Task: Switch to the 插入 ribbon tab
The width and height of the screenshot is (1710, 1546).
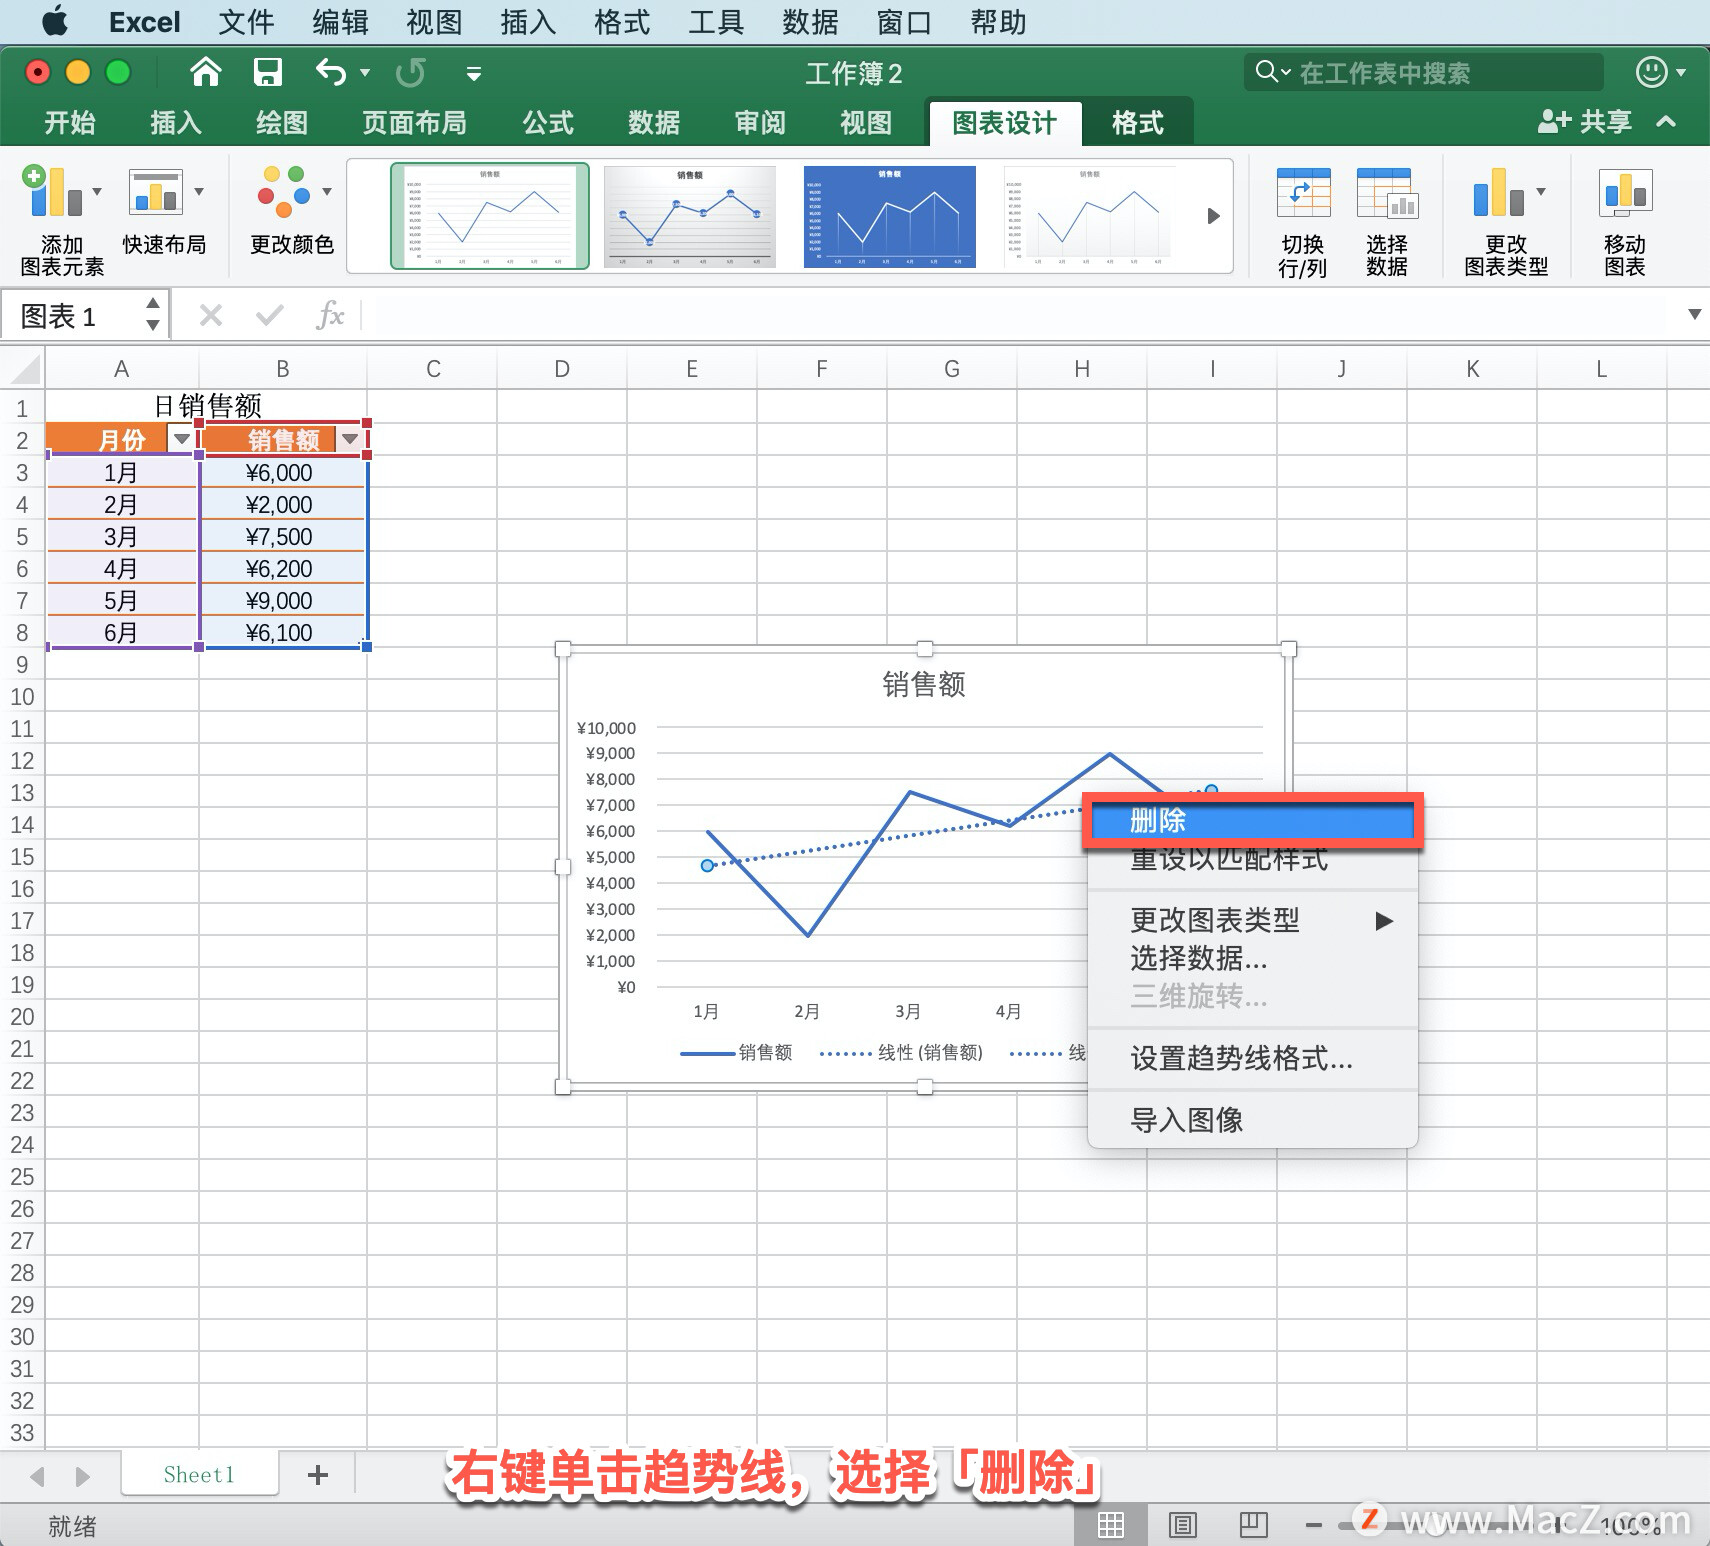Action: [176, 123]
